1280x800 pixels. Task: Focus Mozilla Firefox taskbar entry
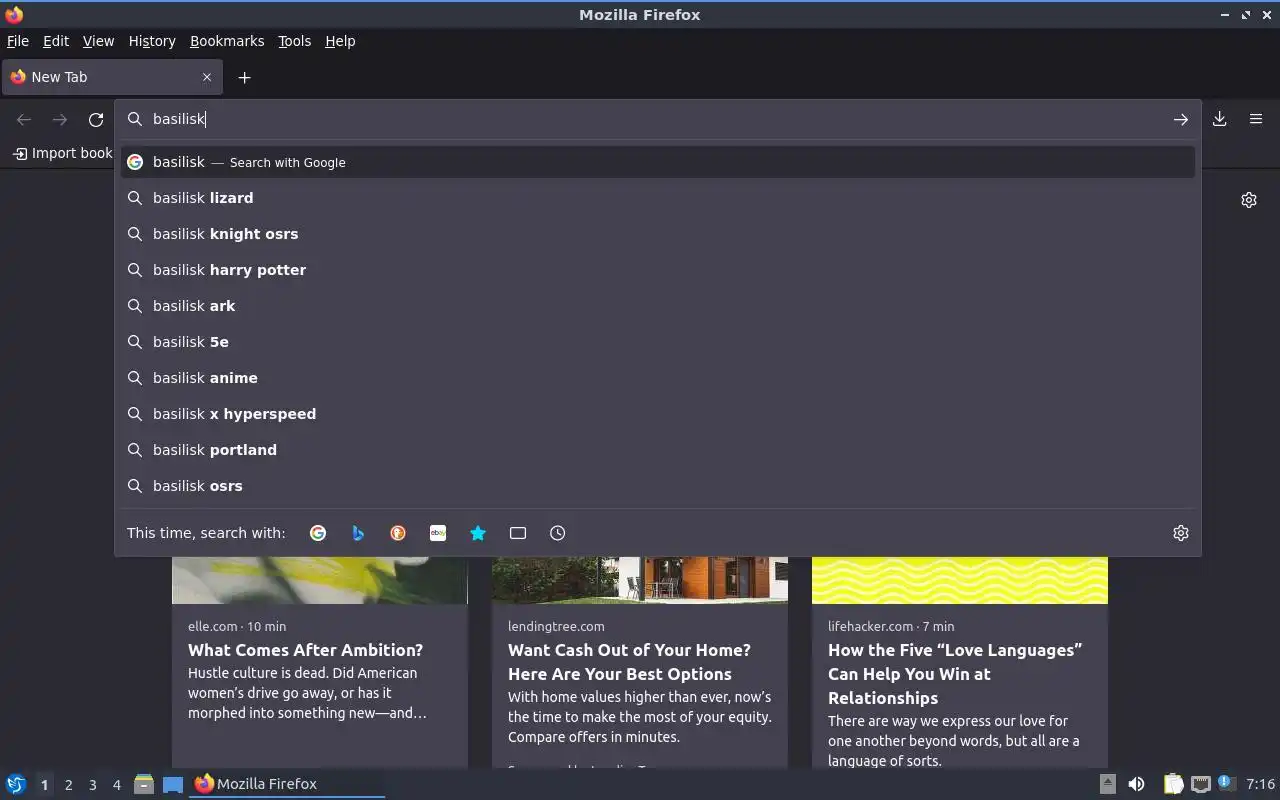288,784
